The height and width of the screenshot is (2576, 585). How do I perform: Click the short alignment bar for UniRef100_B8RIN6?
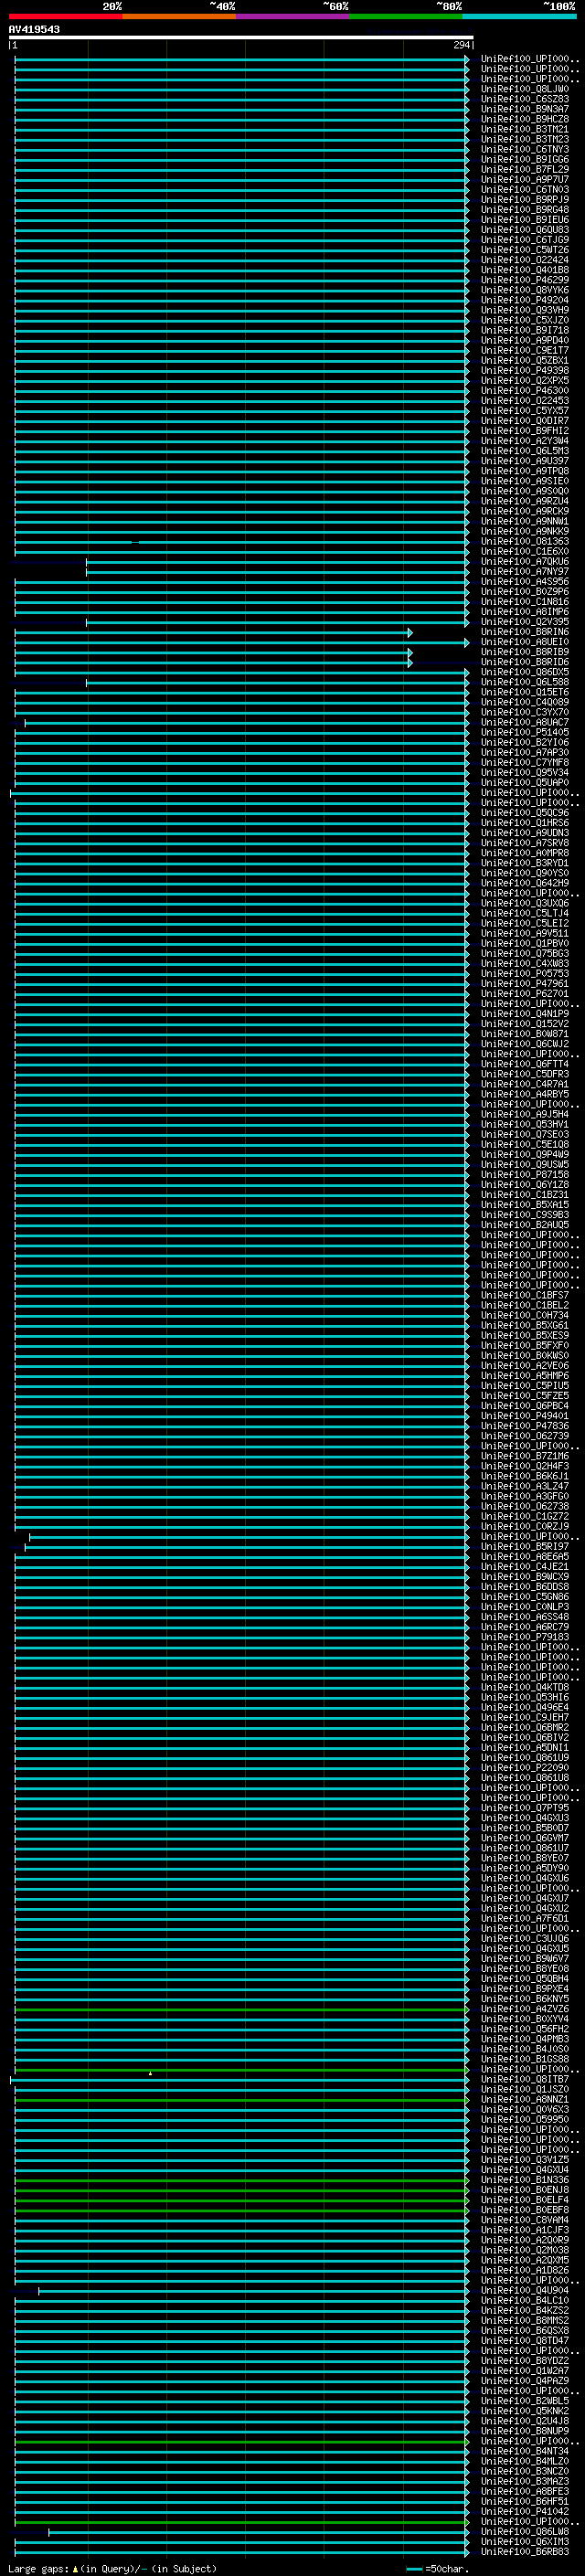coord(212,632)
